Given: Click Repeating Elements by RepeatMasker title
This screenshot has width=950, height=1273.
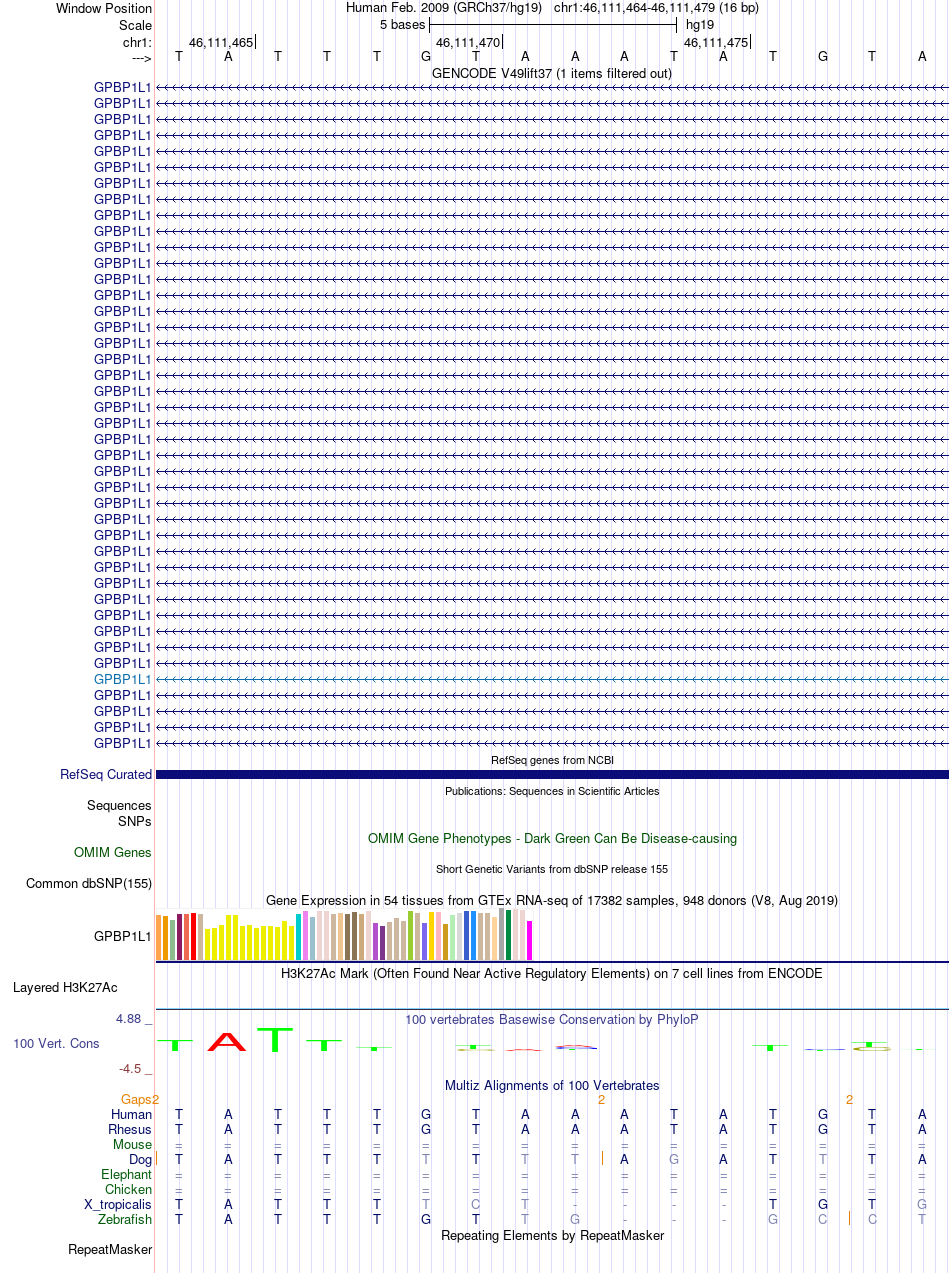Looking at the screenshot, I should tap(552, 1236).
